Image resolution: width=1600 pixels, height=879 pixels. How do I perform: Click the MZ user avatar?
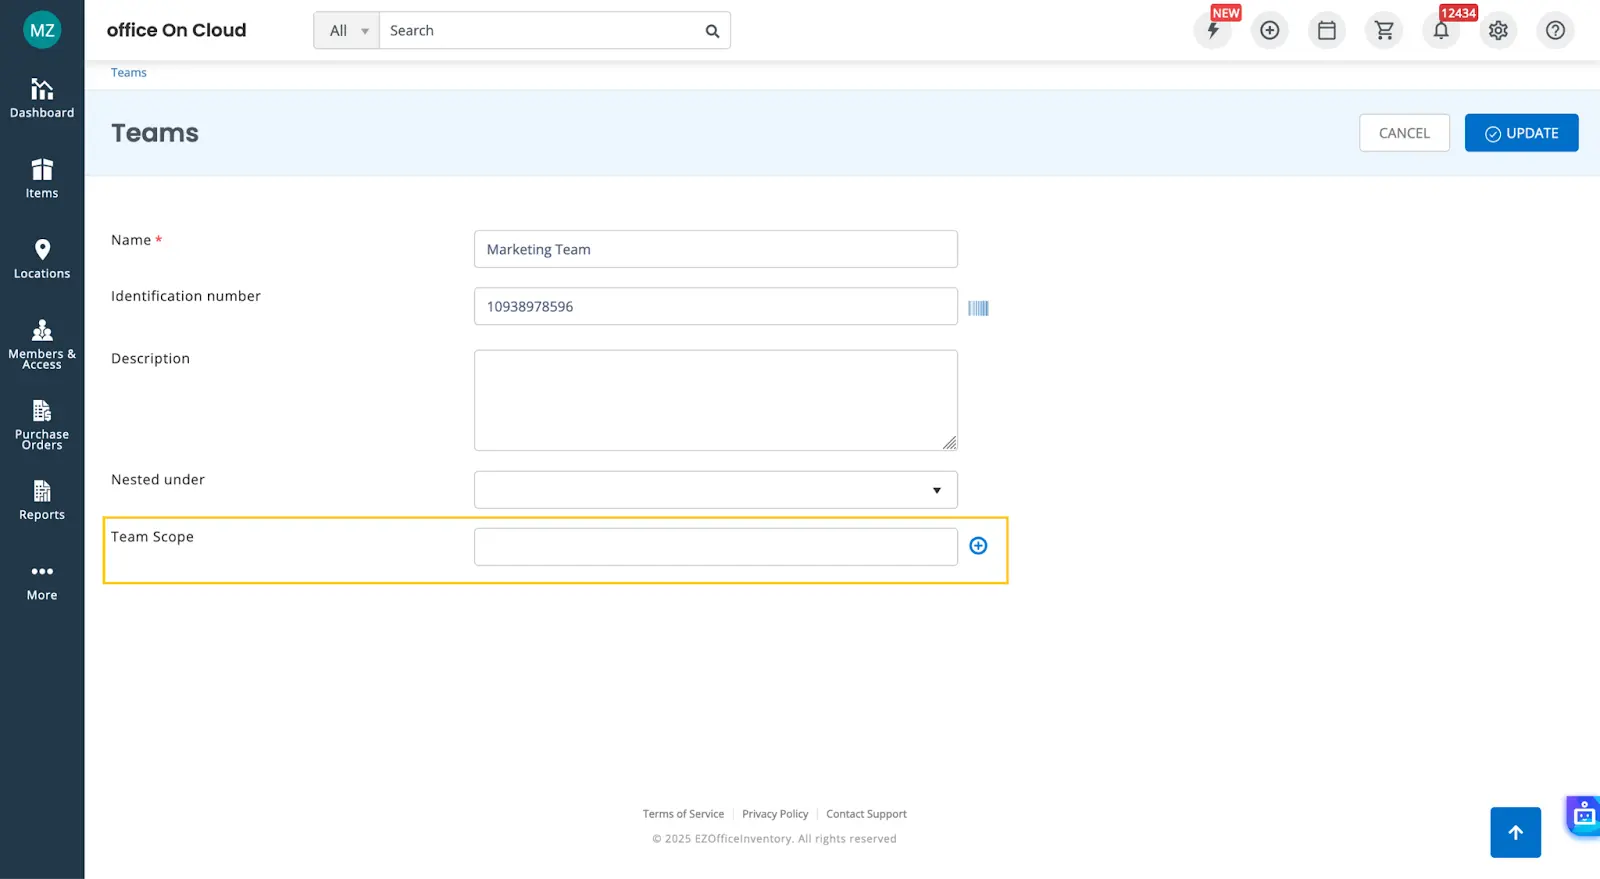(42, 30)
